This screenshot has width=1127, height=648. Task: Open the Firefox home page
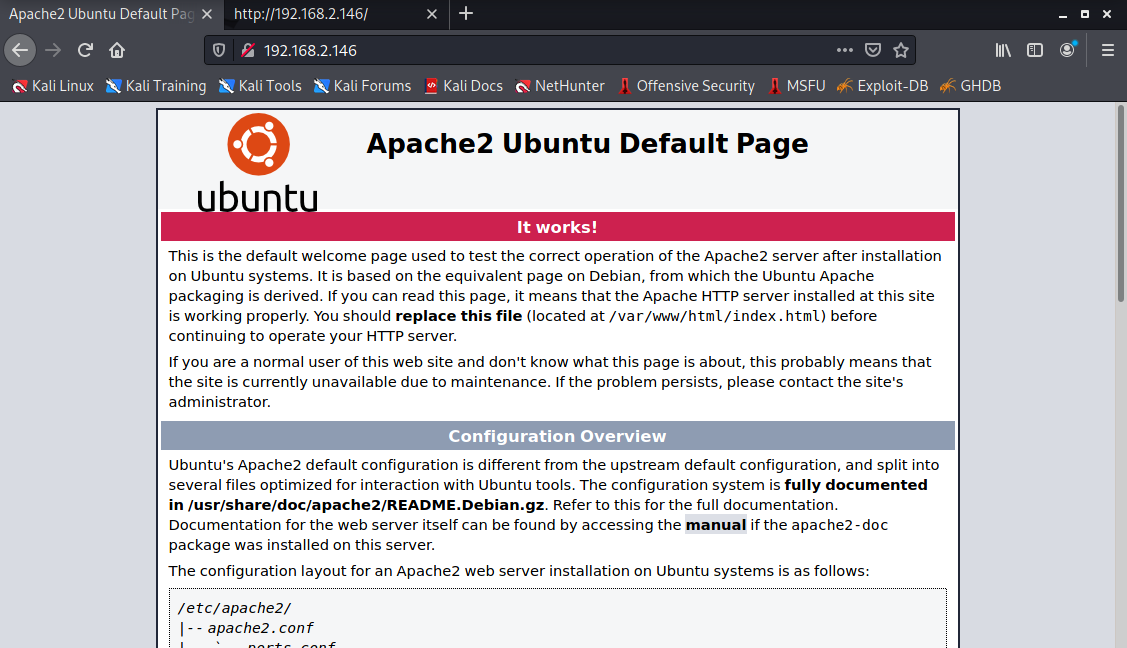tap(117, 50)
